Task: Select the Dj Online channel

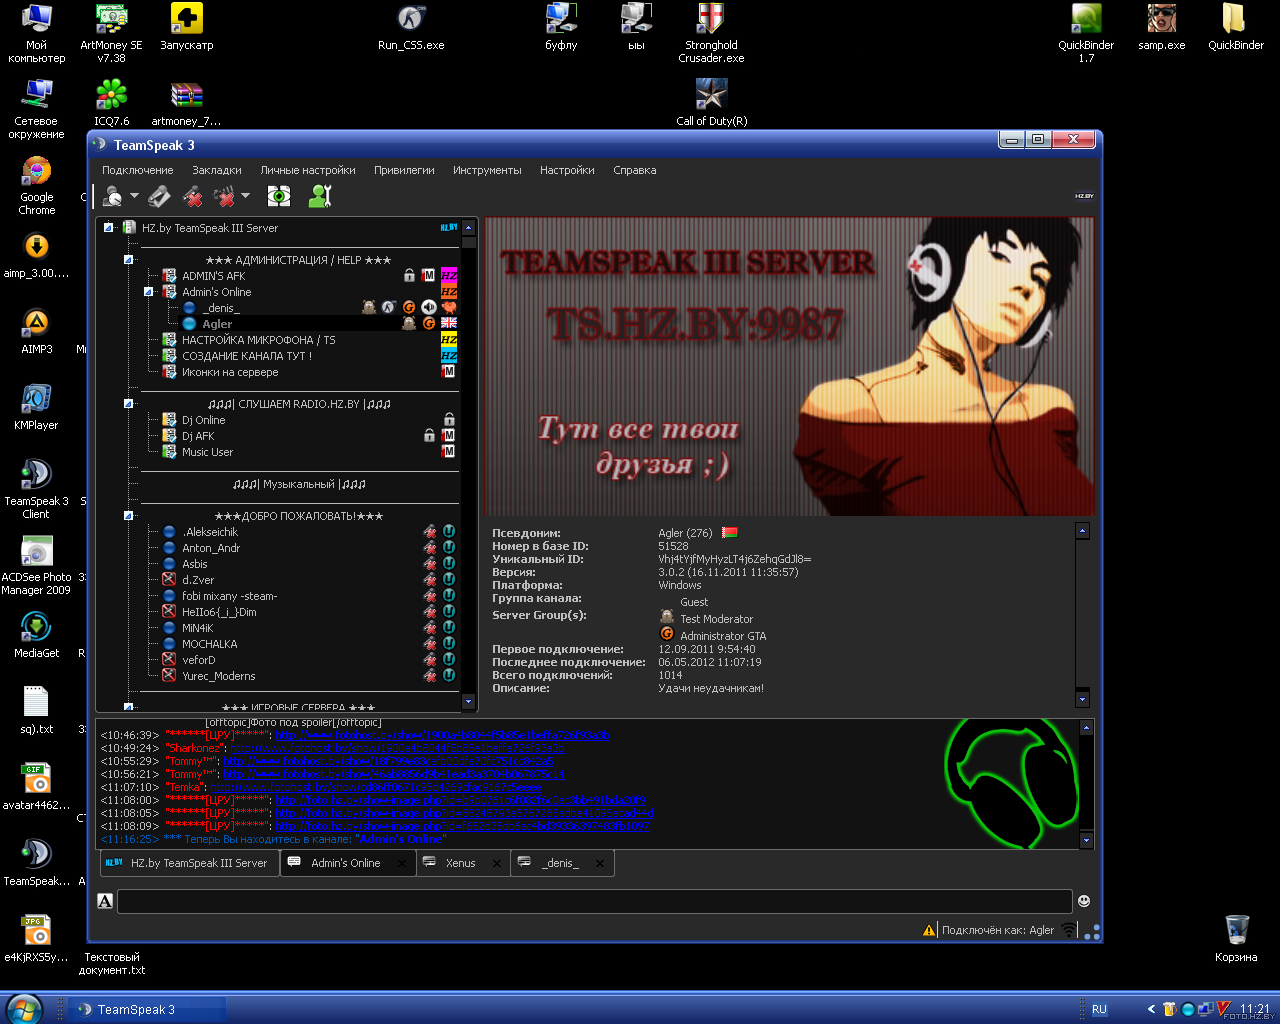Action: (x=203, y=420)
